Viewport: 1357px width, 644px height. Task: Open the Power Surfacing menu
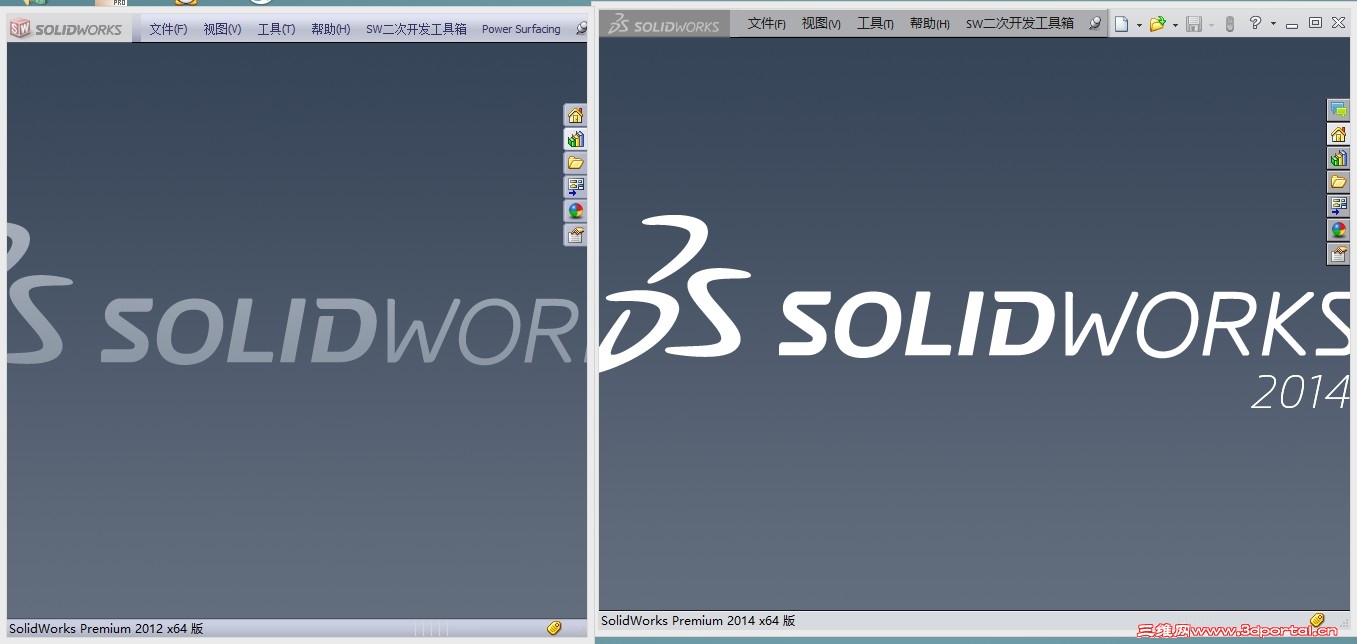[x=521, y=29]
